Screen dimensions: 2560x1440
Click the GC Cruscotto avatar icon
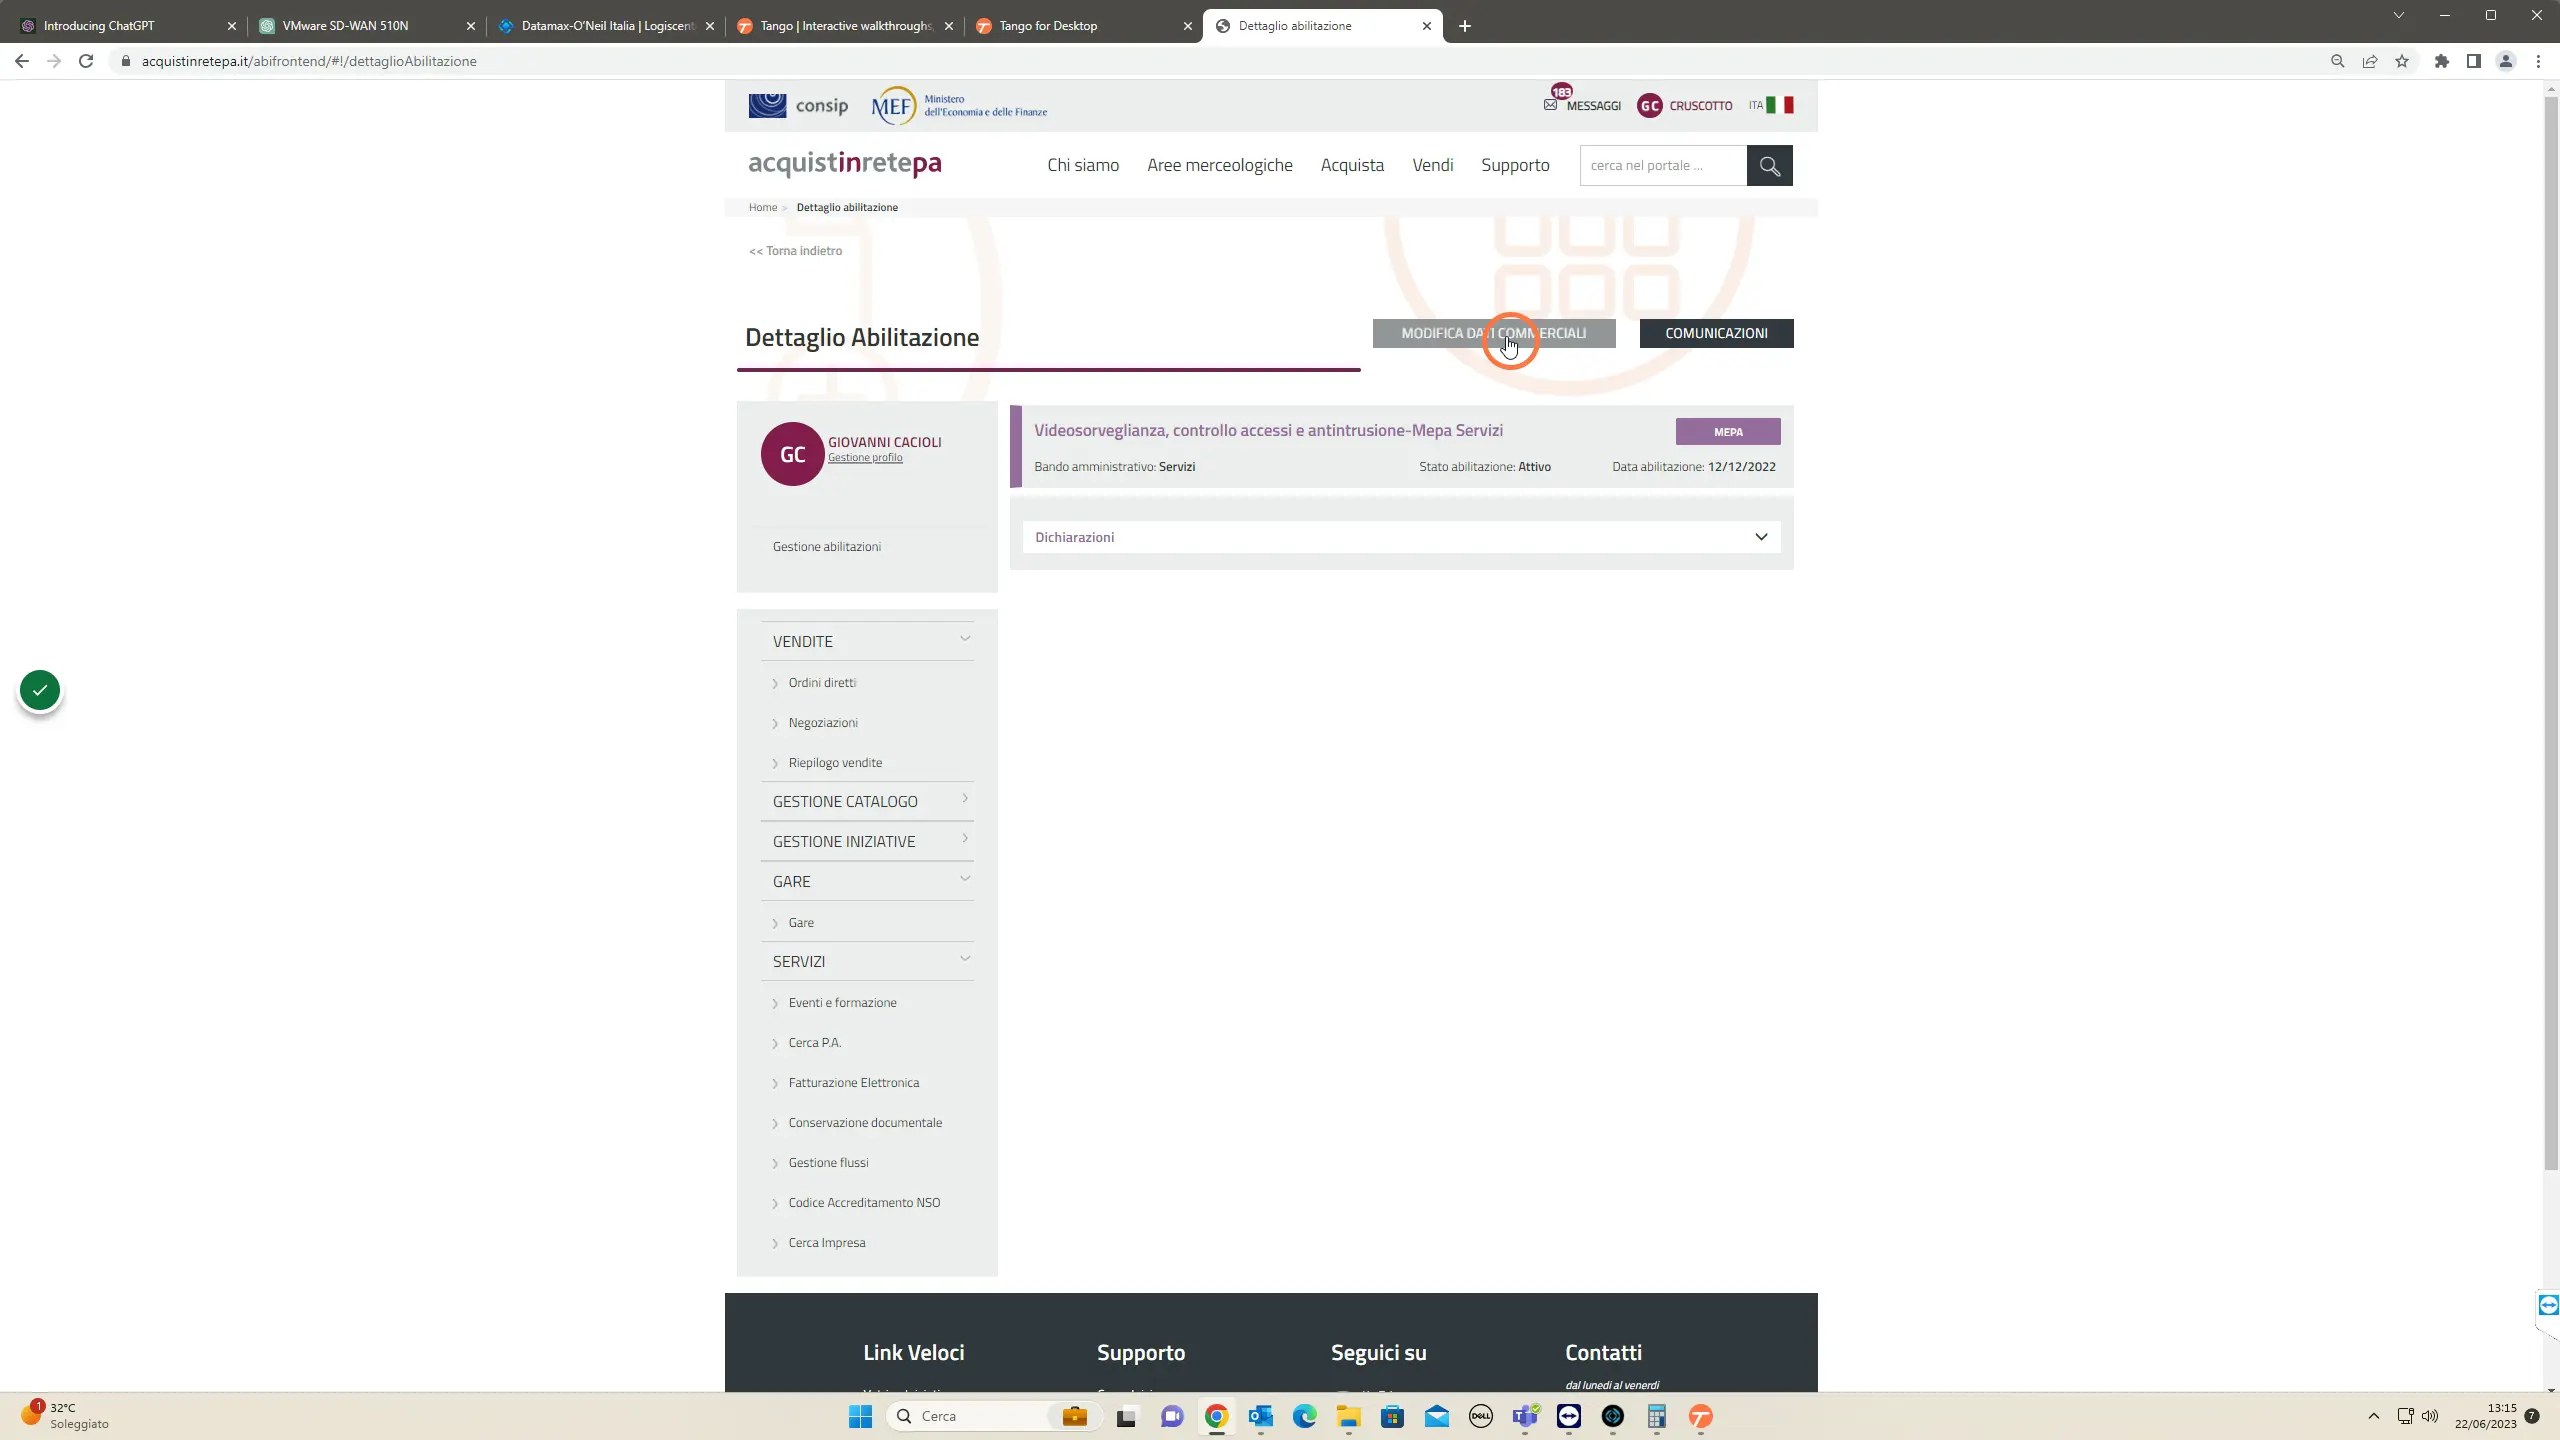click(1649, 105)
